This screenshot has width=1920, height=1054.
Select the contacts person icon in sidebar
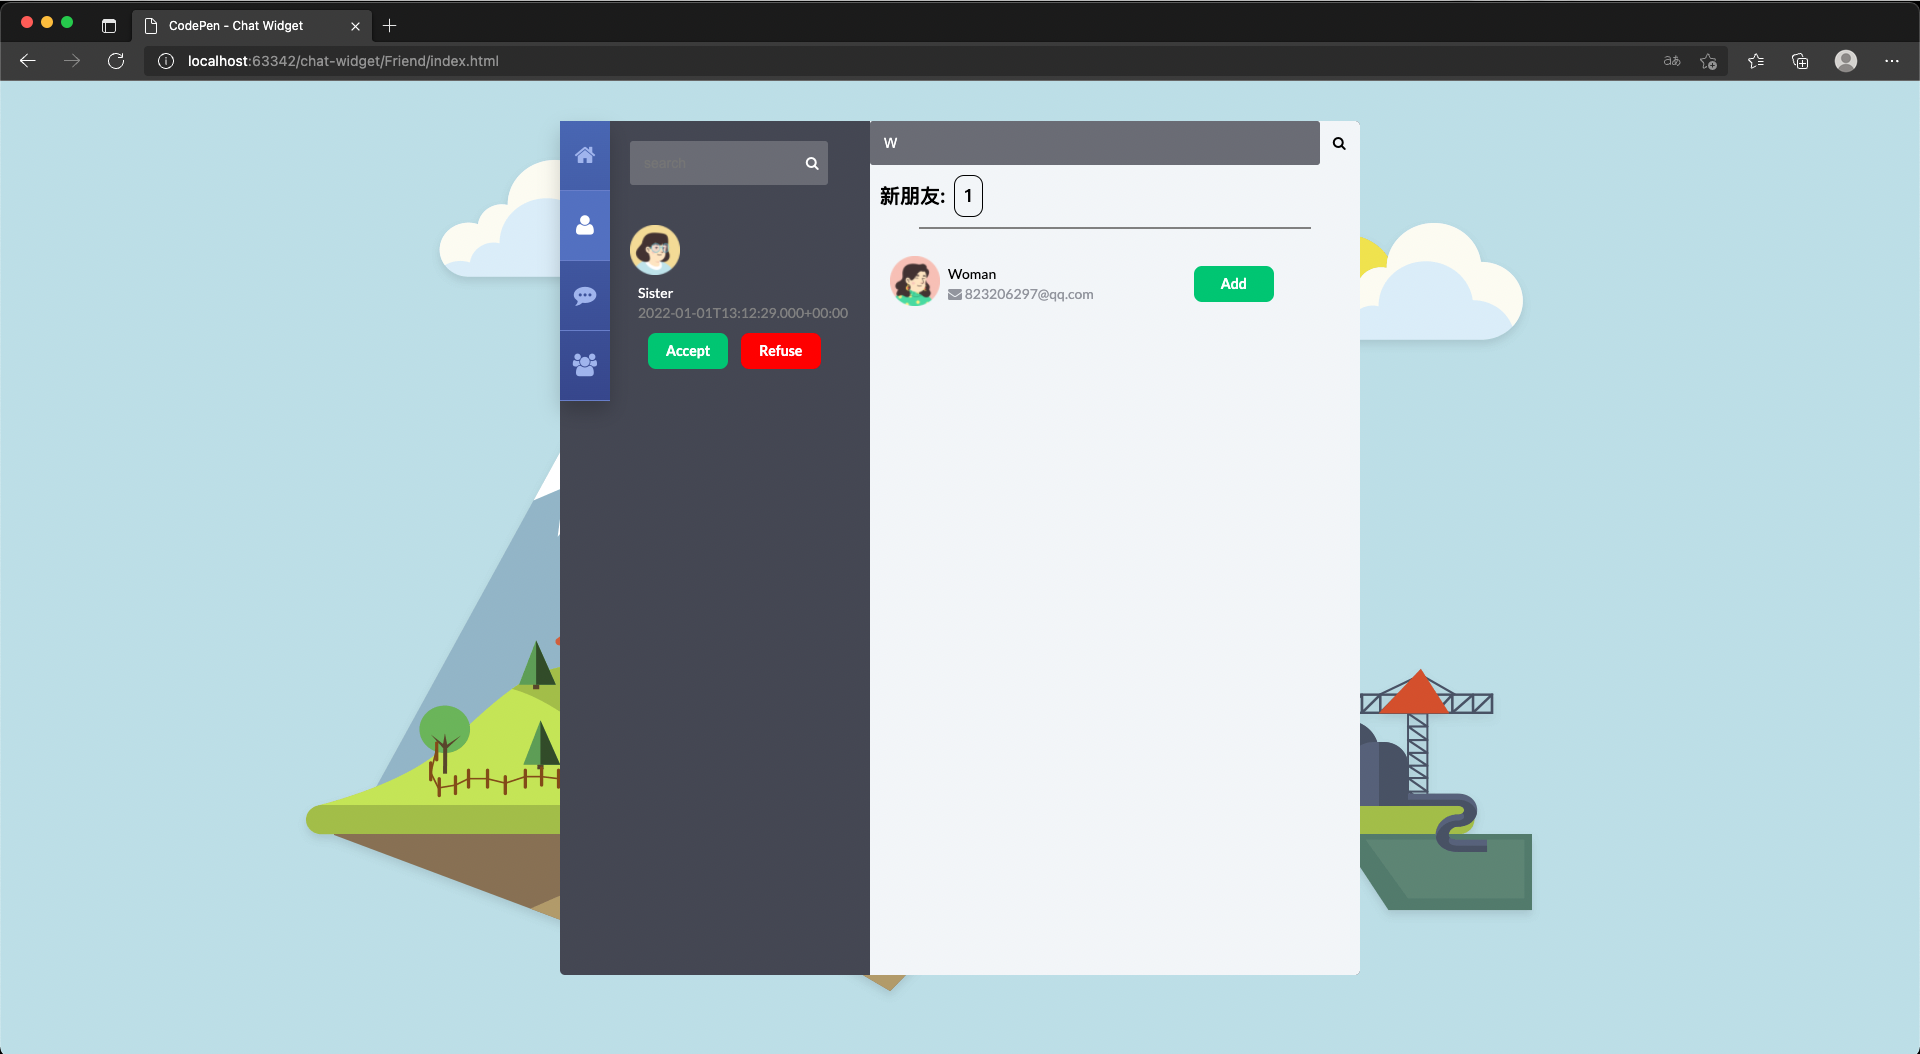585,225
